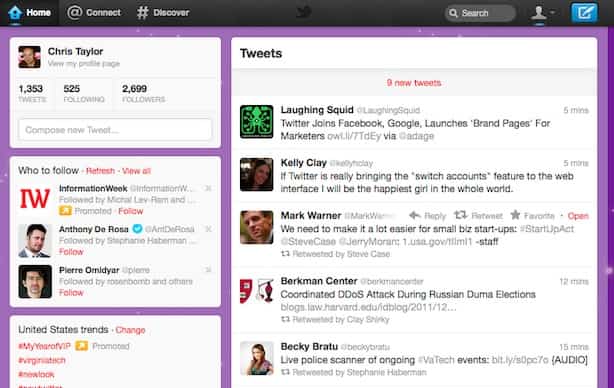
Task: Open the blogs.law.harvard.edu link
Action: 368,307
